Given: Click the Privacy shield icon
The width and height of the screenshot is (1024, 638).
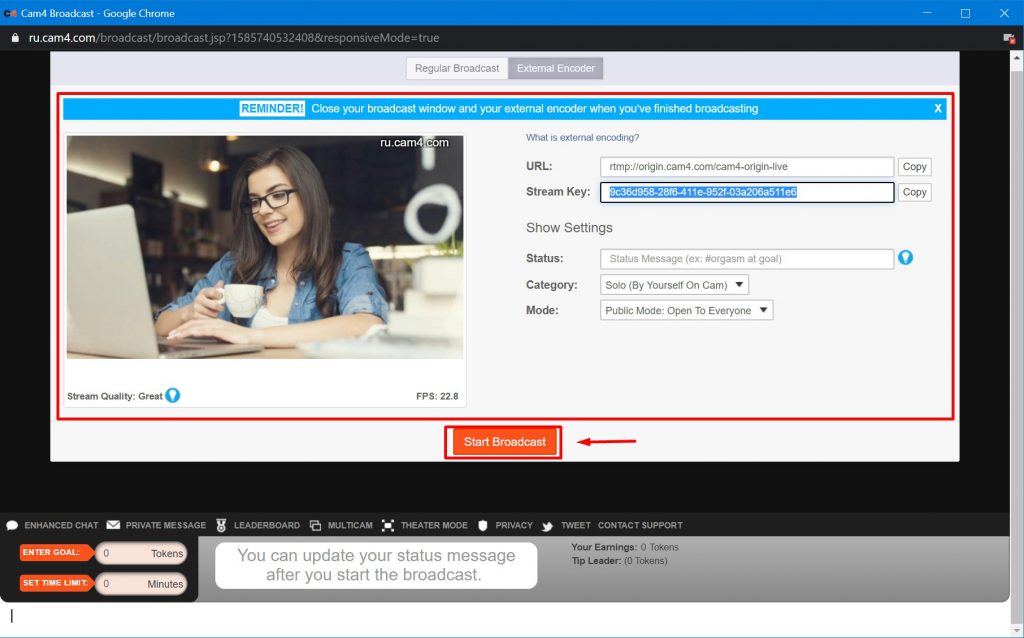Looking at the screenshot, I should click(x=482, y=525).
